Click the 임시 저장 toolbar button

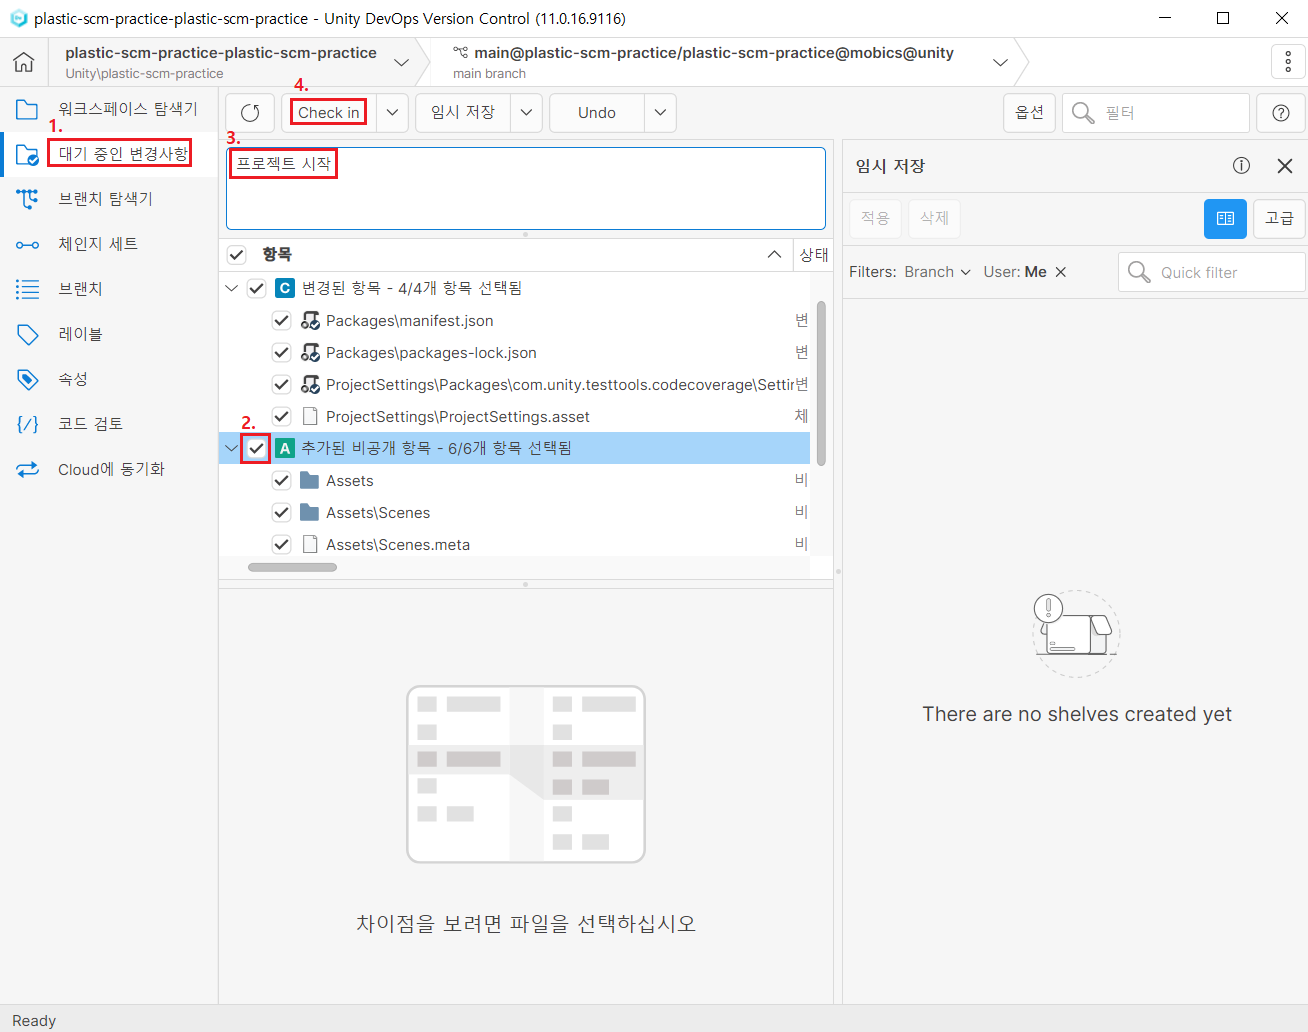[x=463, y=113]
